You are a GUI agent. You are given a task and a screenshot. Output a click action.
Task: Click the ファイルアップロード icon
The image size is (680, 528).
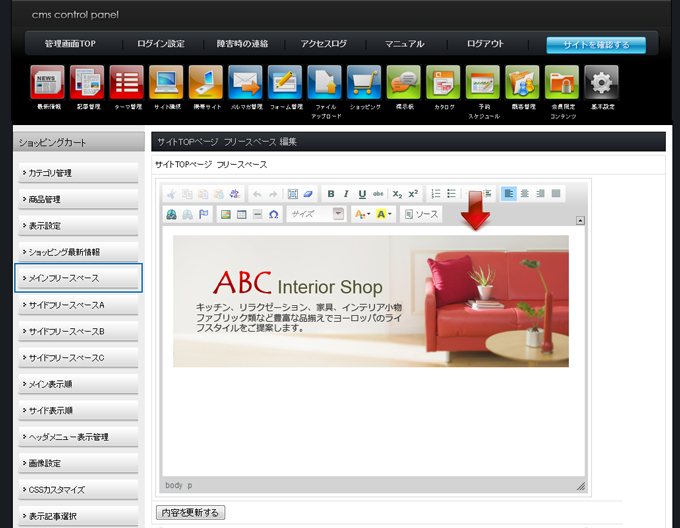coord(324,82)
